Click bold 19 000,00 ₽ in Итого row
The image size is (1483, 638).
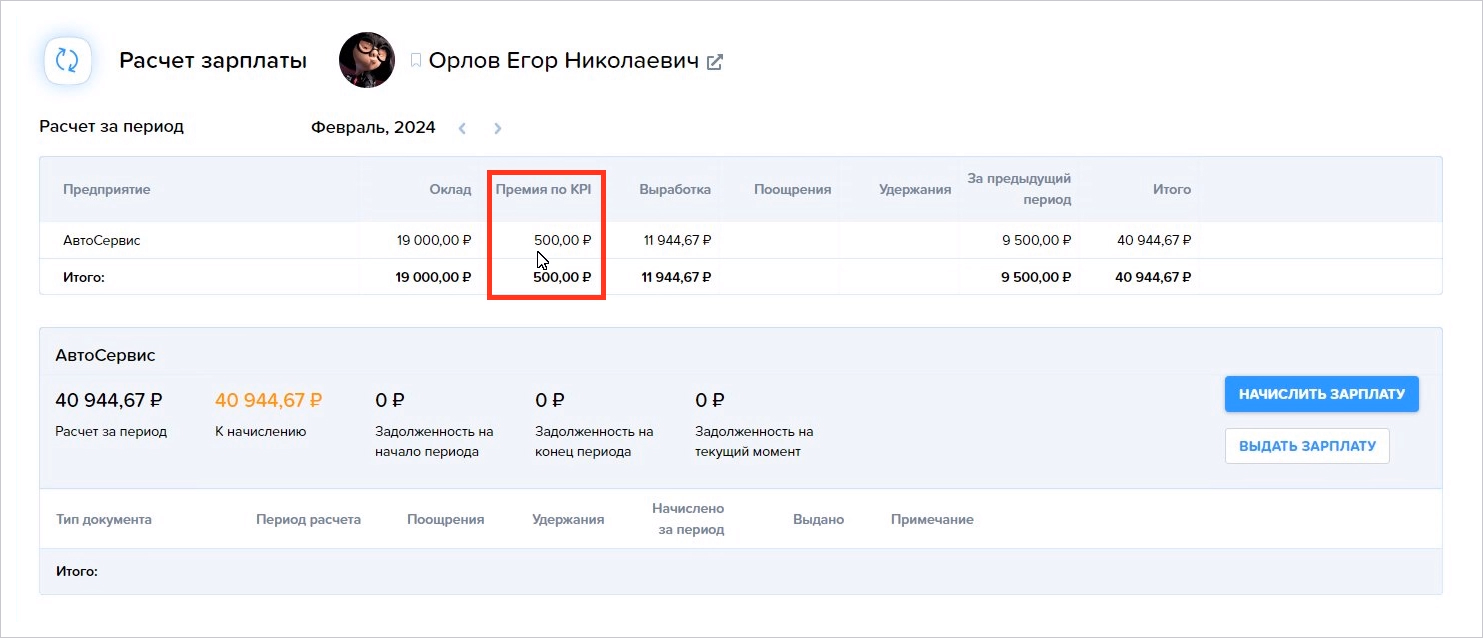tap(434, 277)
